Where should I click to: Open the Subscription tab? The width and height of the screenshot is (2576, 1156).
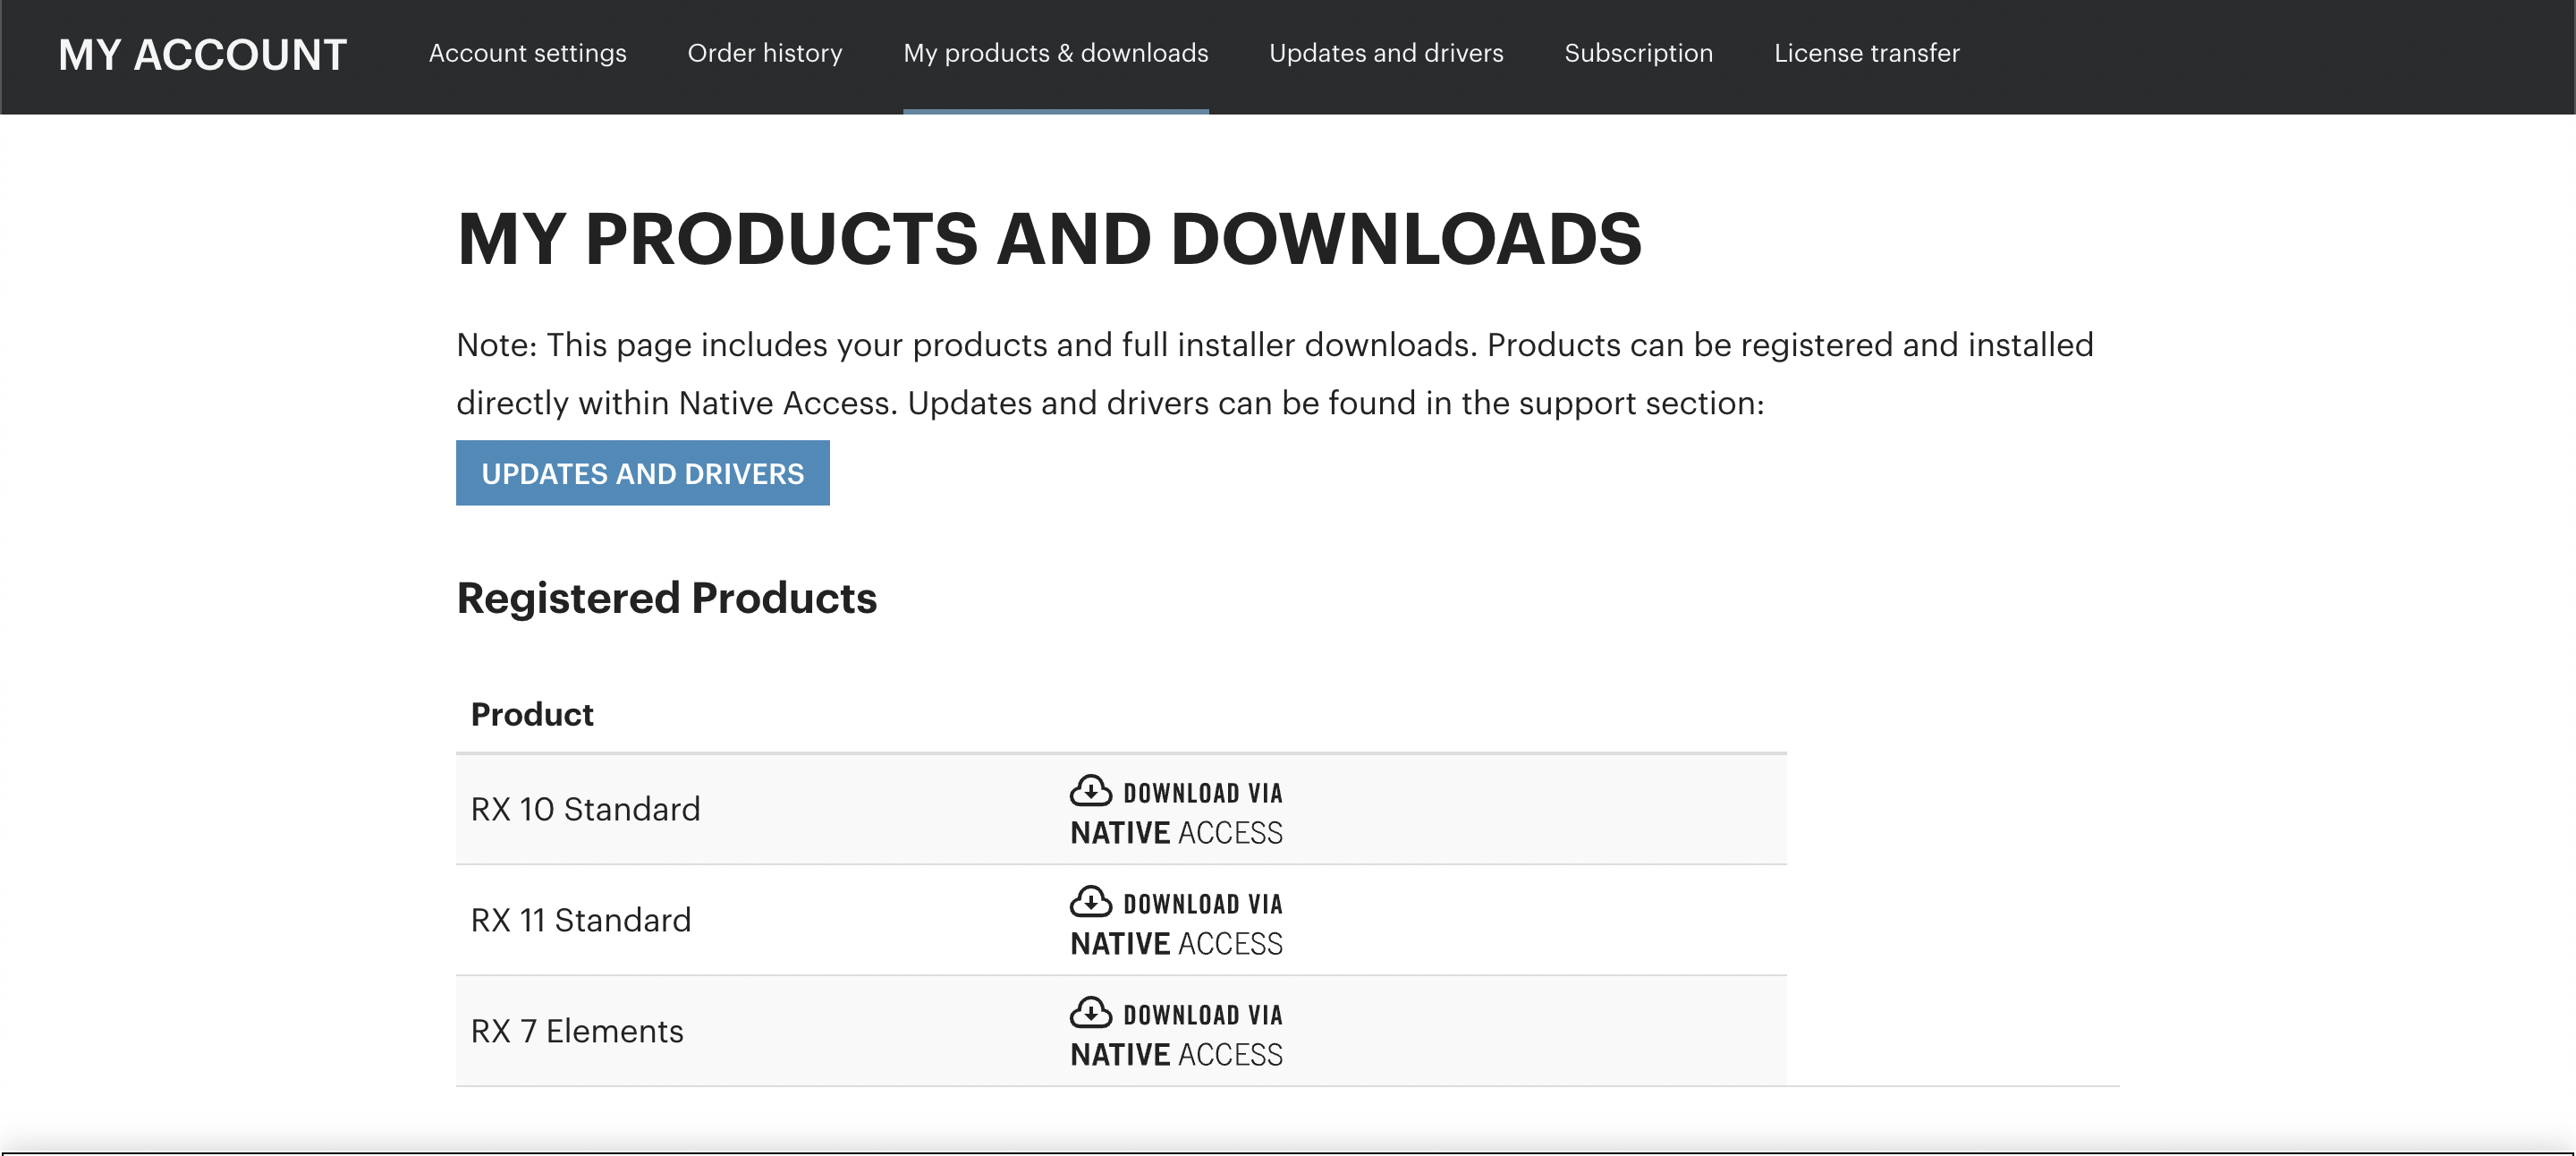point(1638,53)
